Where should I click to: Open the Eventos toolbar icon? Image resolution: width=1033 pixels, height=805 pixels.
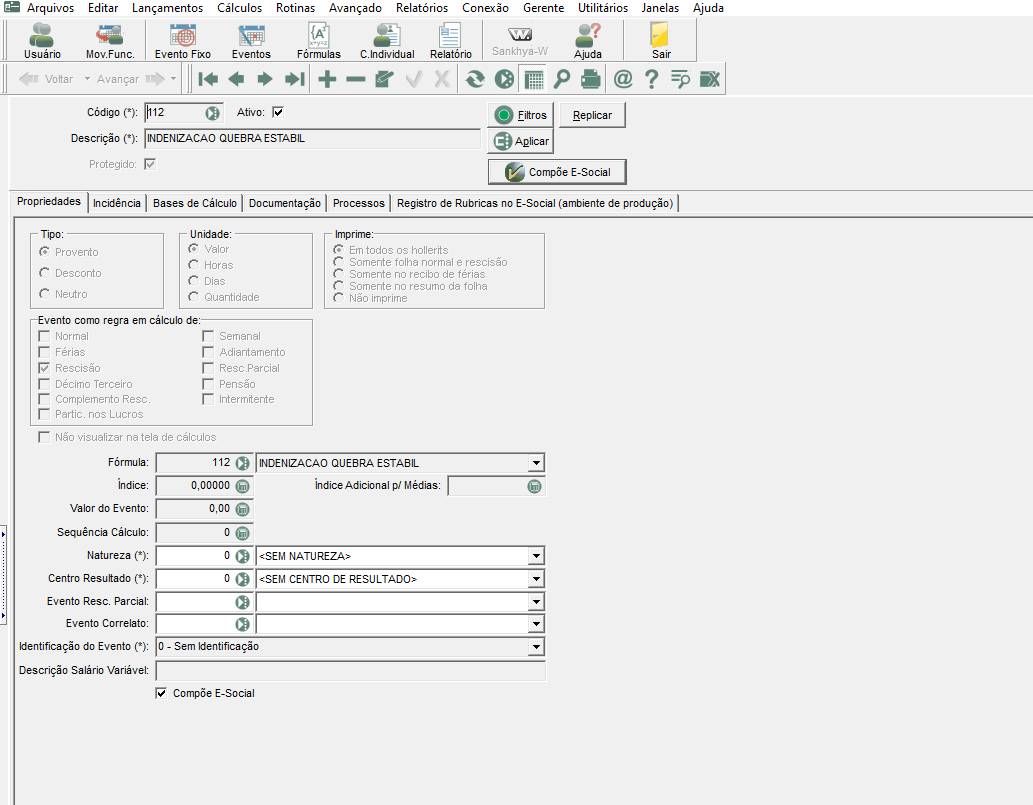[x=251, y=41]
